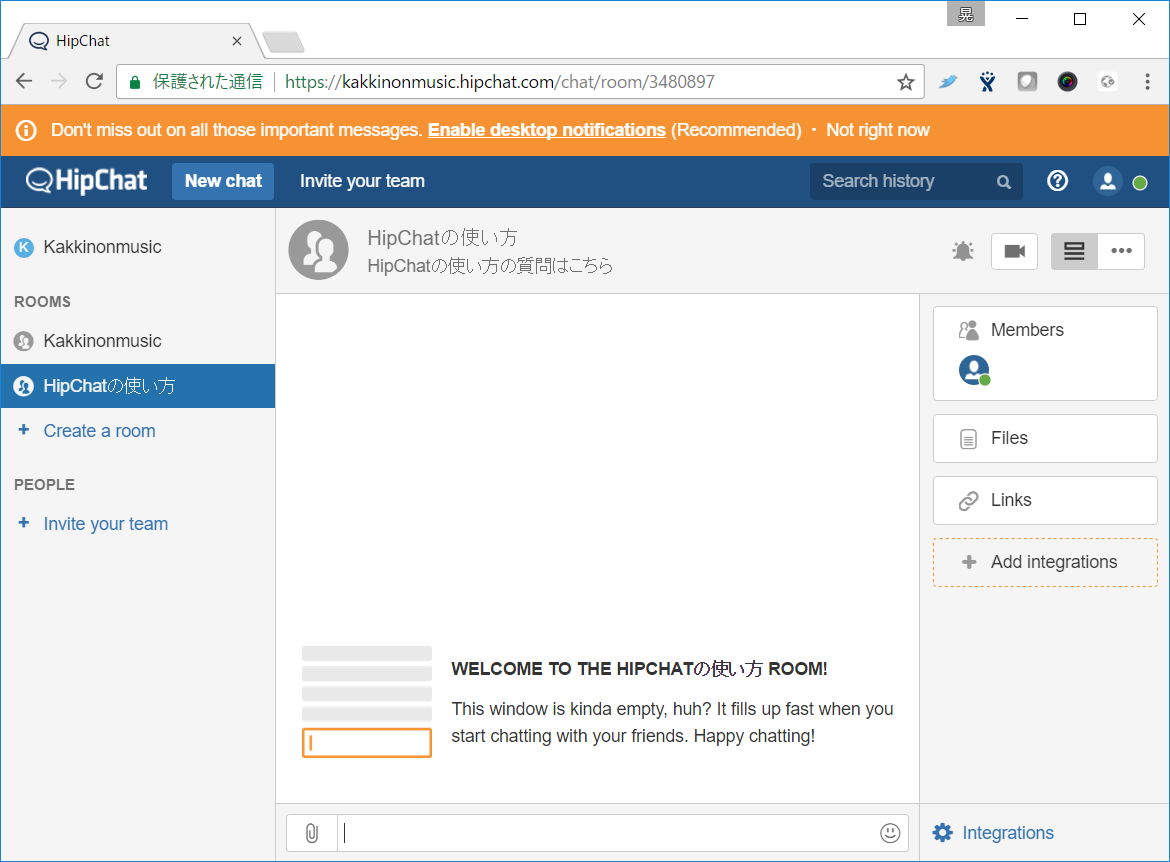Open room notification bell settings
Viewport: 1170px width, 862px height.
point(963,251)
